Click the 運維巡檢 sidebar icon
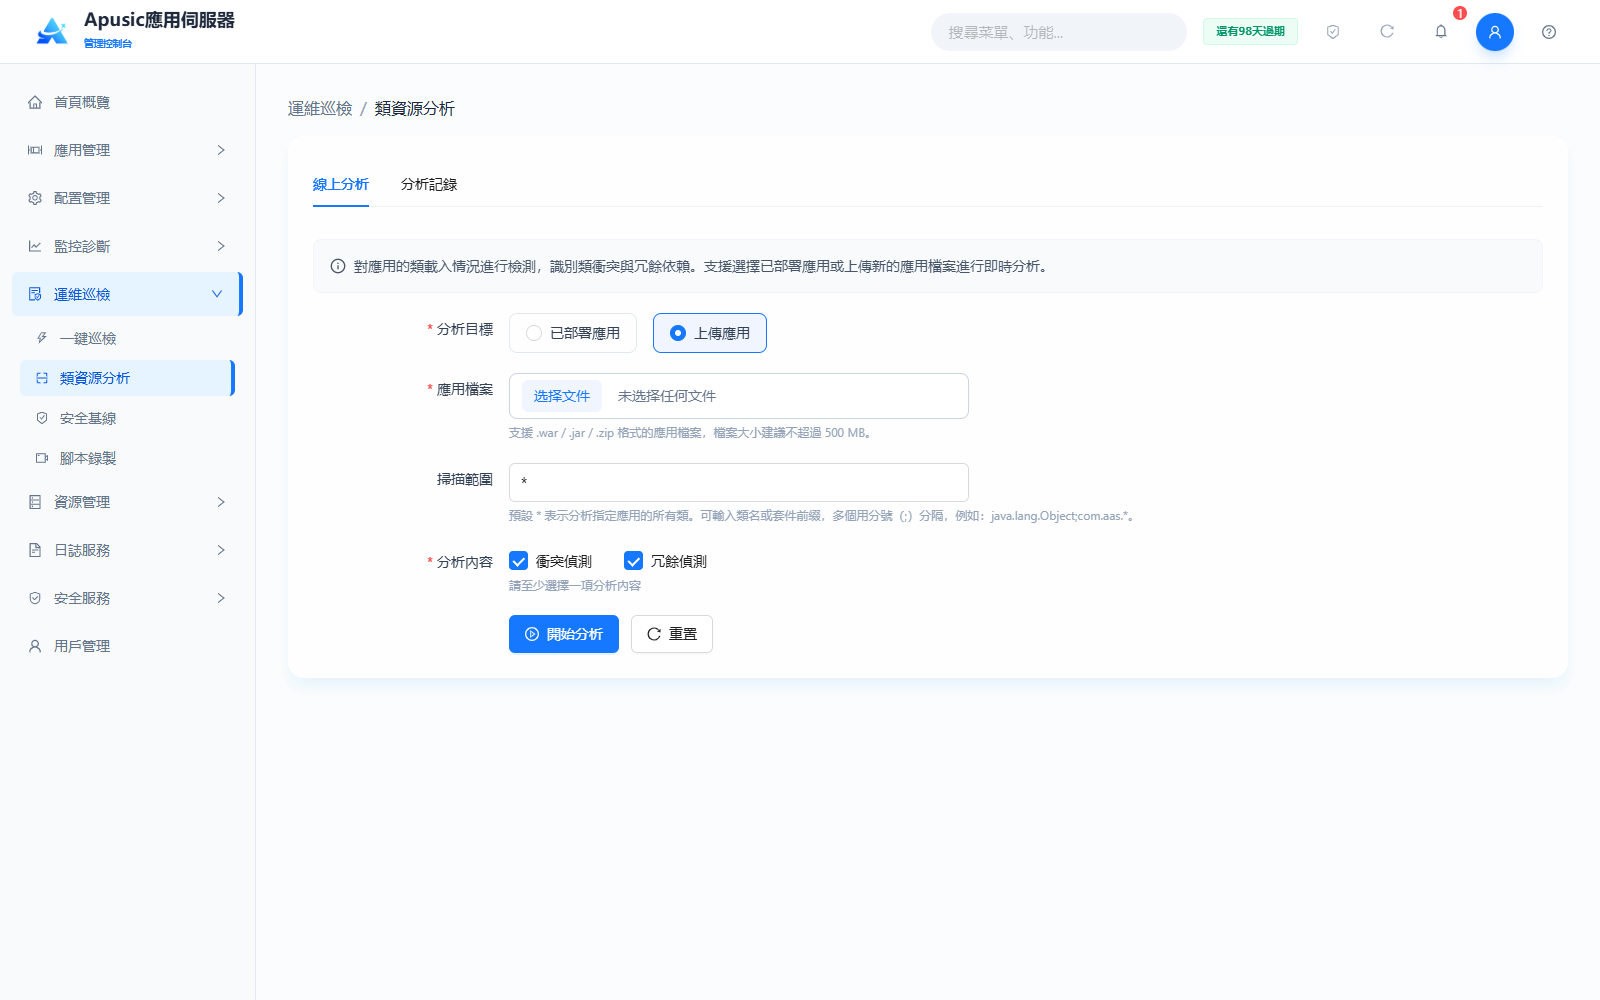Screen dimensions: 1600x1000 click(35, 294)
